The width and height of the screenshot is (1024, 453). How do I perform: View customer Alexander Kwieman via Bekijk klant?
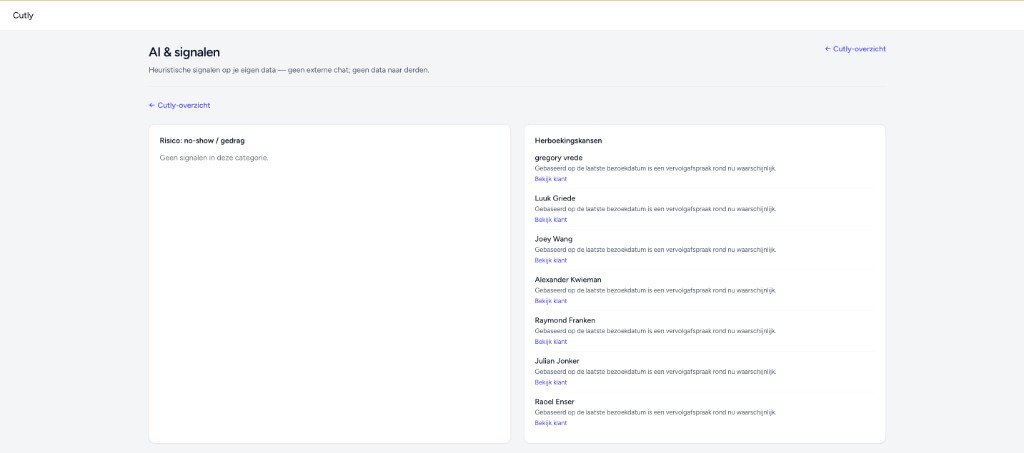pyautogui.click(x=551, y=301)
